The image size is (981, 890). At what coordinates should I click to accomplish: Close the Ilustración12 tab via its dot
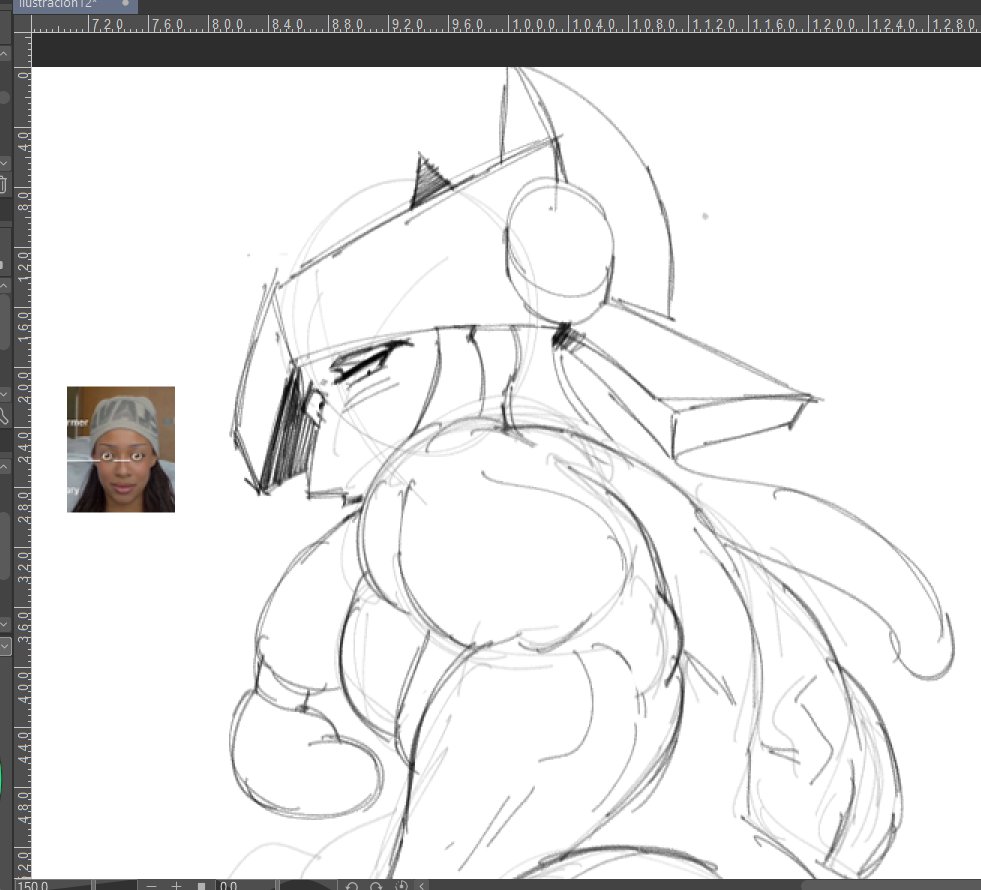(125, 4)
